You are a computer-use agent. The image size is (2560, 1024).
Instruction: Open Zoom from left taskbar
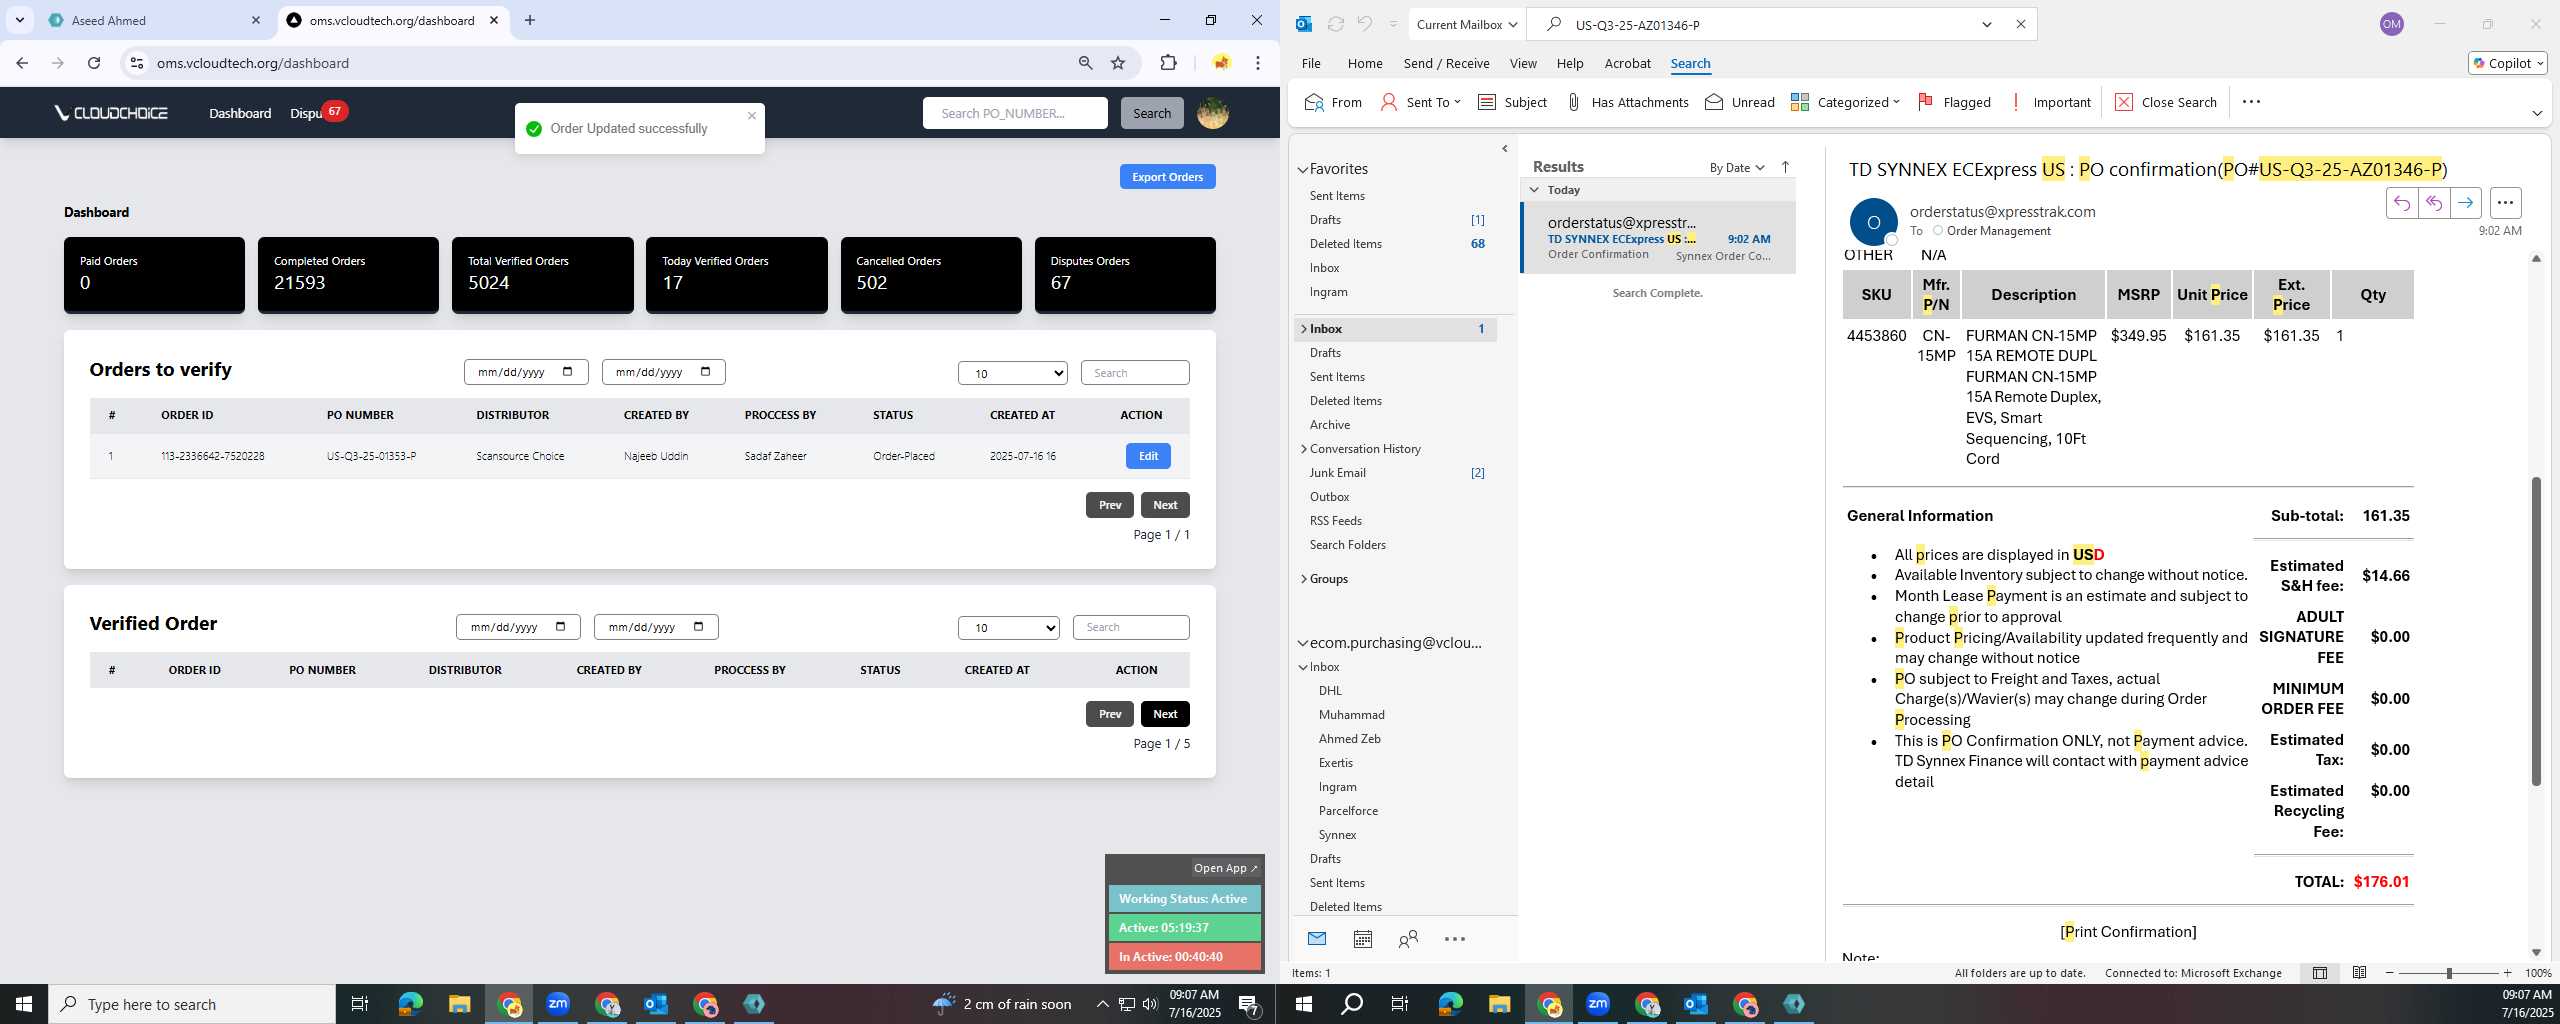tap(558, 1003)
